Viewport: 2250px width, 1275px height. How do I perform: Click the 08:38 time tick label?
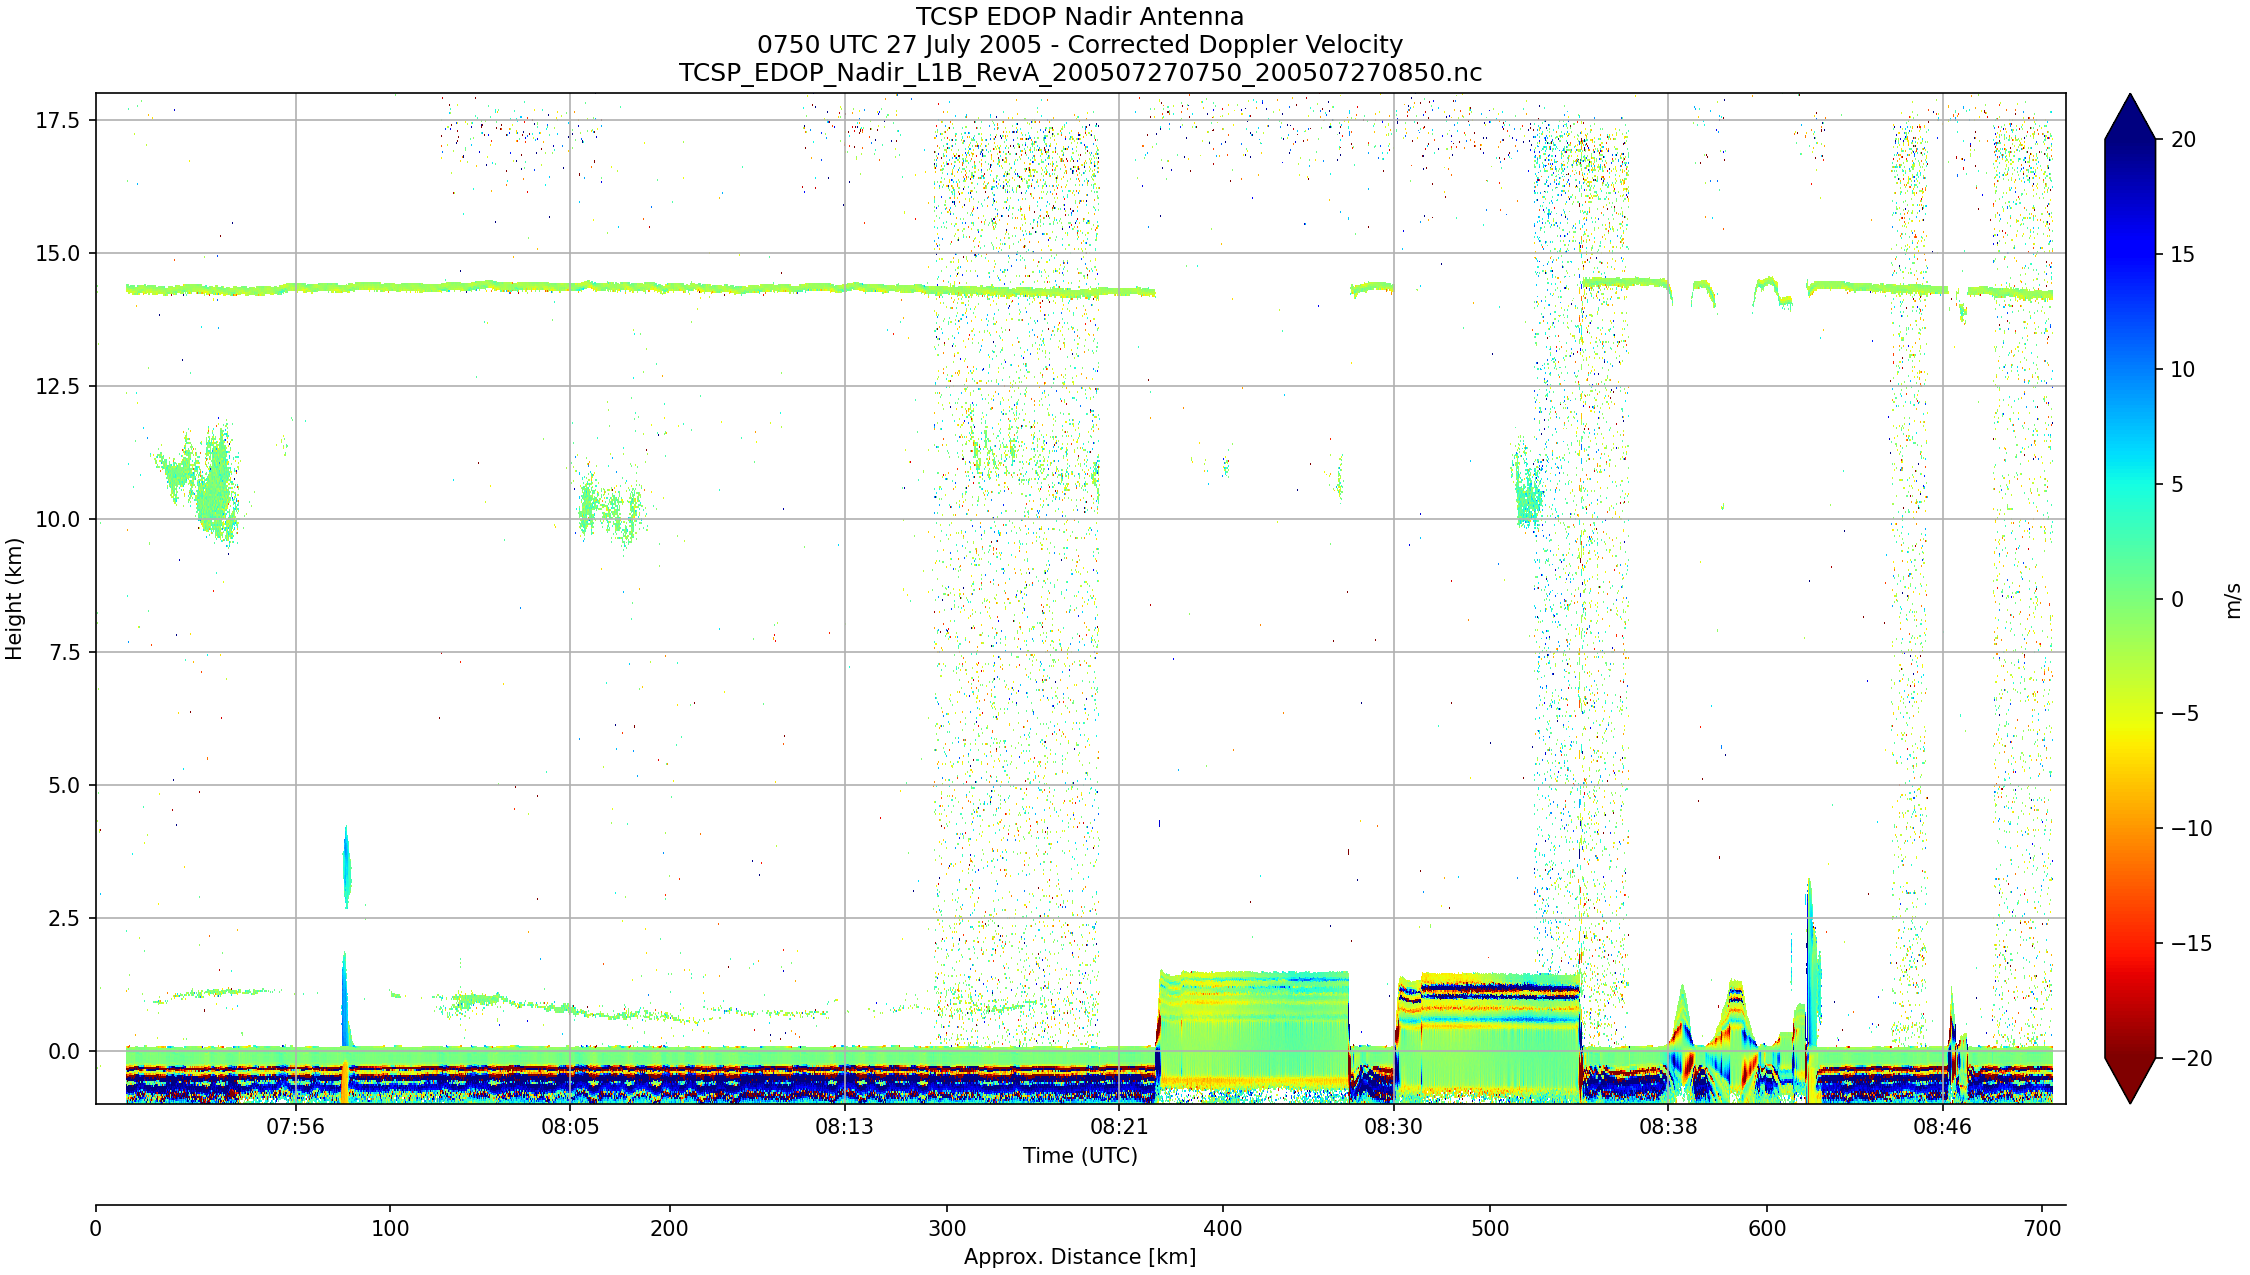(1667, 1127)
